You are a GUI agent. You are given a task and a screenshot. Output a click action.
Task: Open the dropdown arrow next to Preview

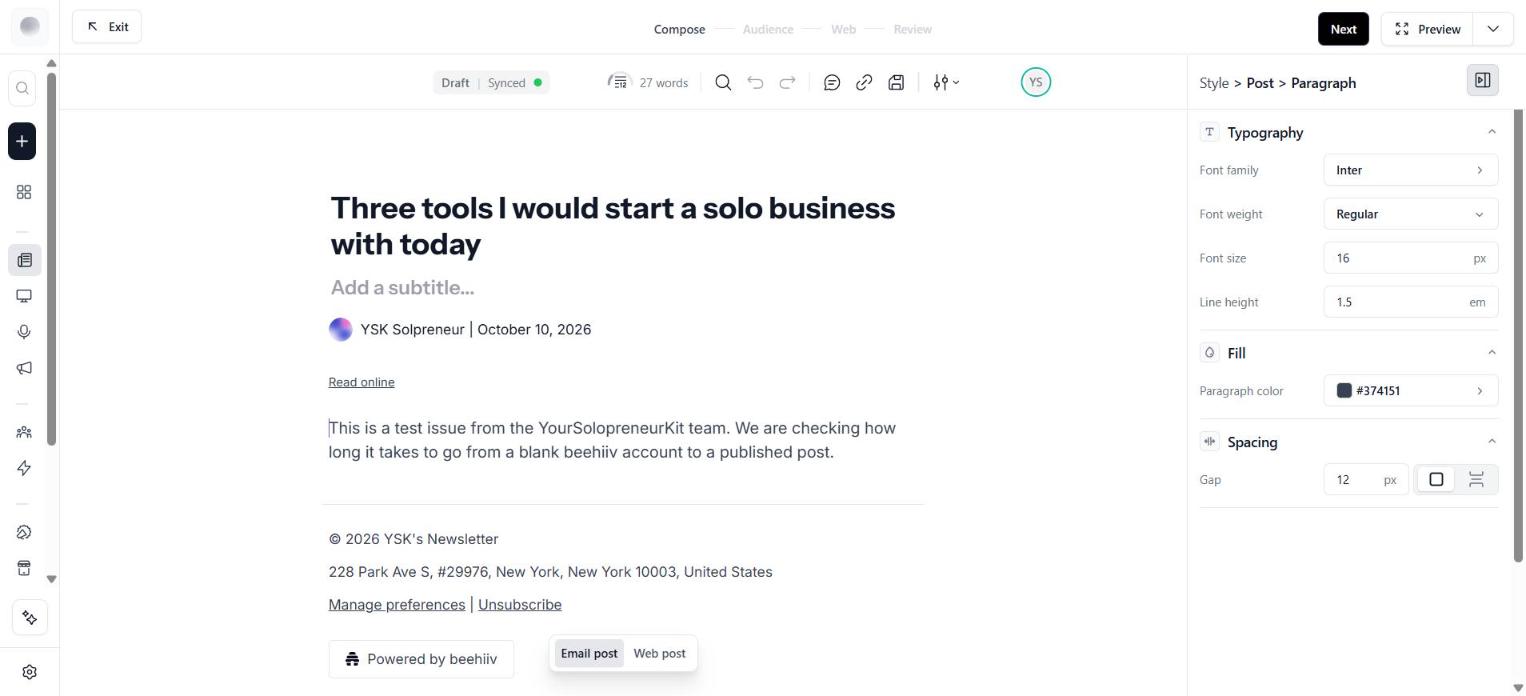[x=1493, y=29]
